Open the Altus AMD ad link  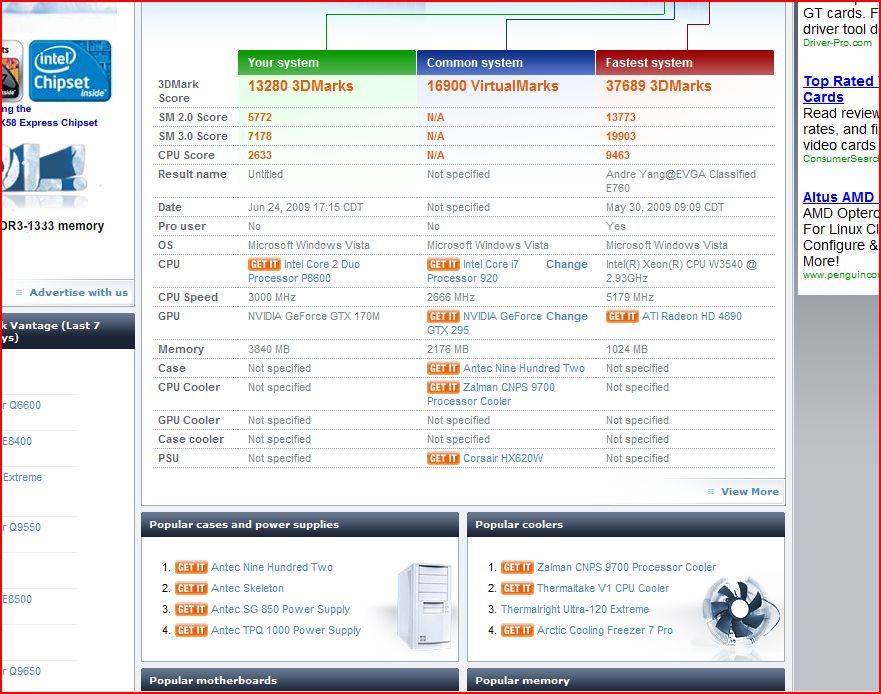pyautogui.click(x=839, y=197)
